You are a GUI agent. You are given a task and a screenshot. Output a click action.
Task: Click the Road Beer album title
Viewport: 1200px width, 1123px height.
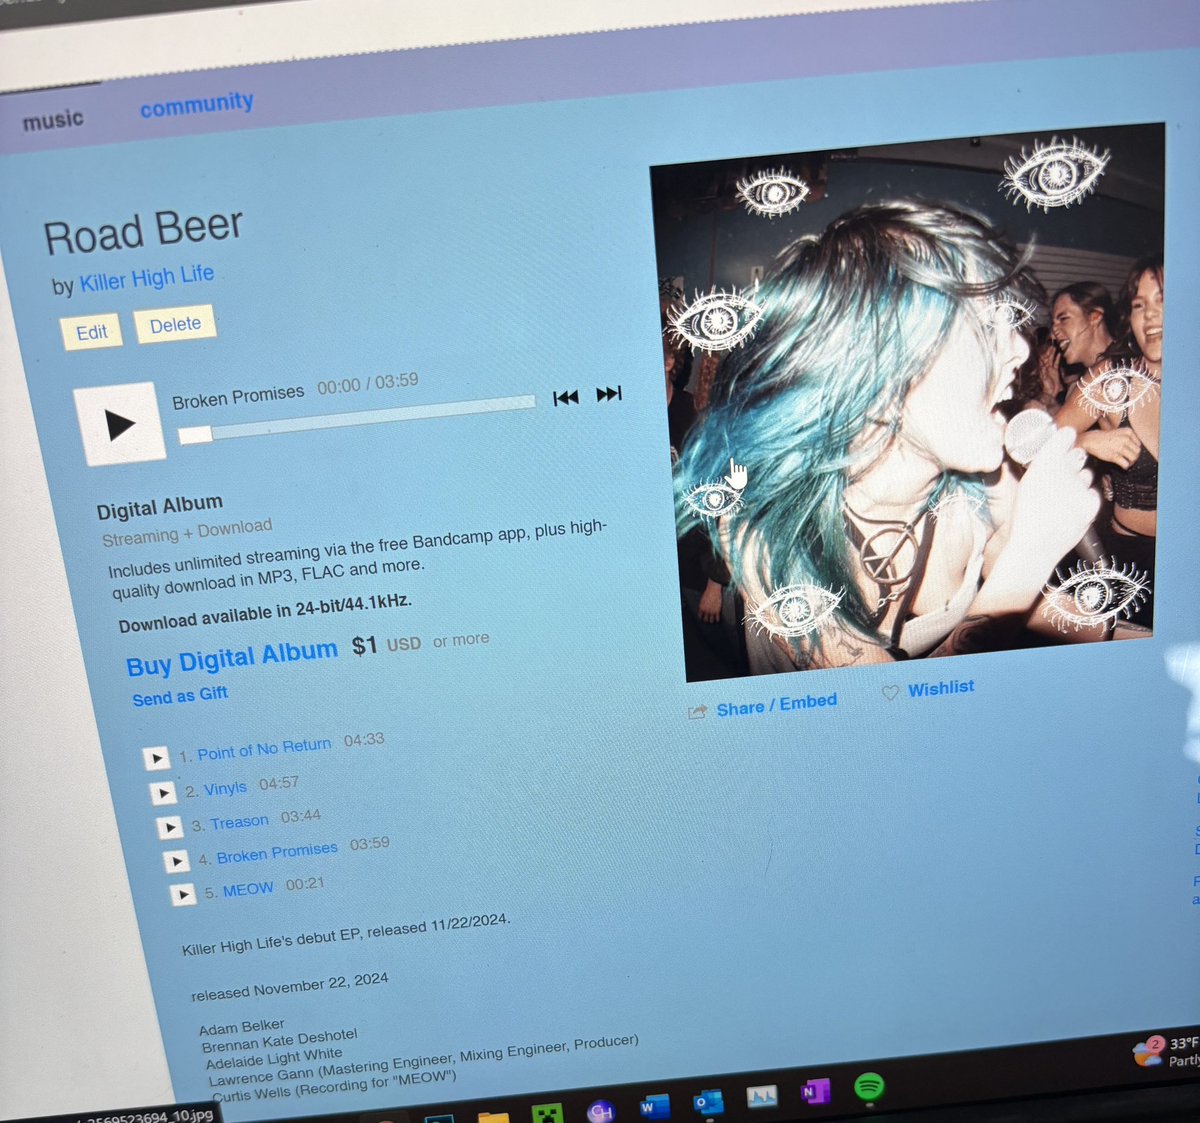[143, 232]
